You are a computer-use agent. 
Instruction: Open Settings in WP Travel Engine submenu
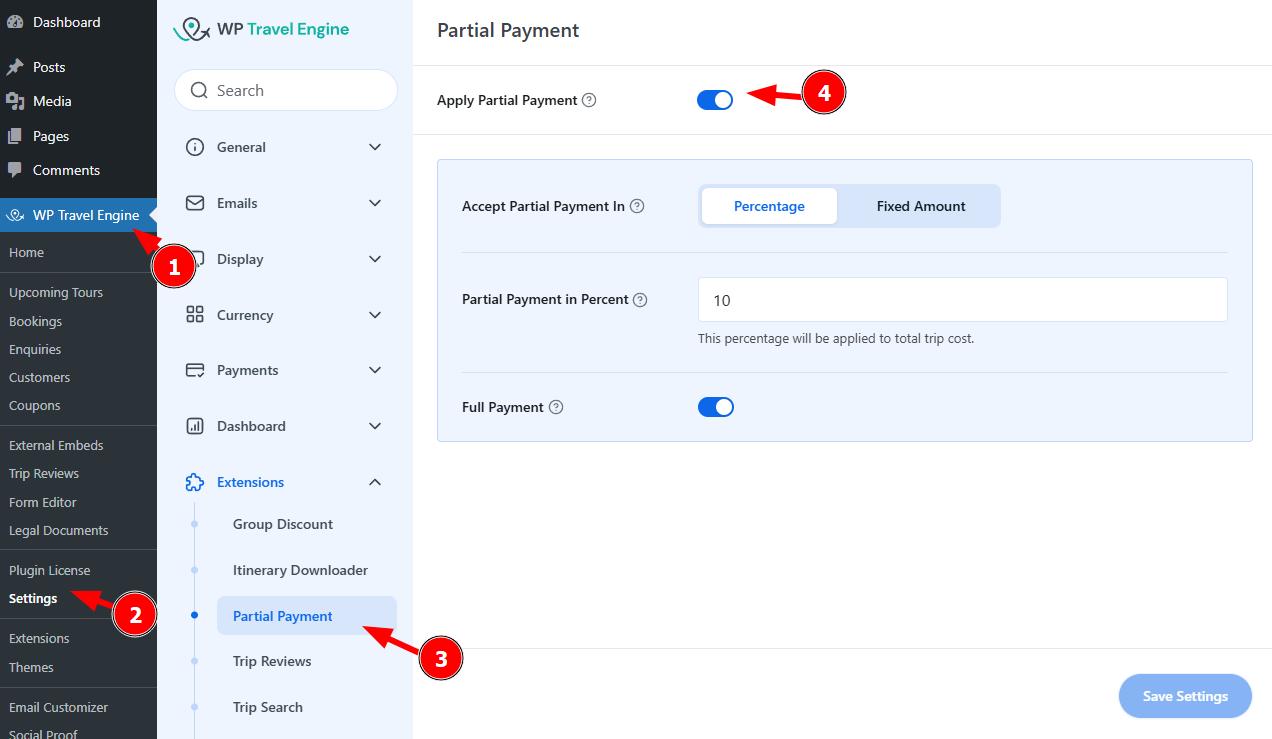tap(33, 598)
